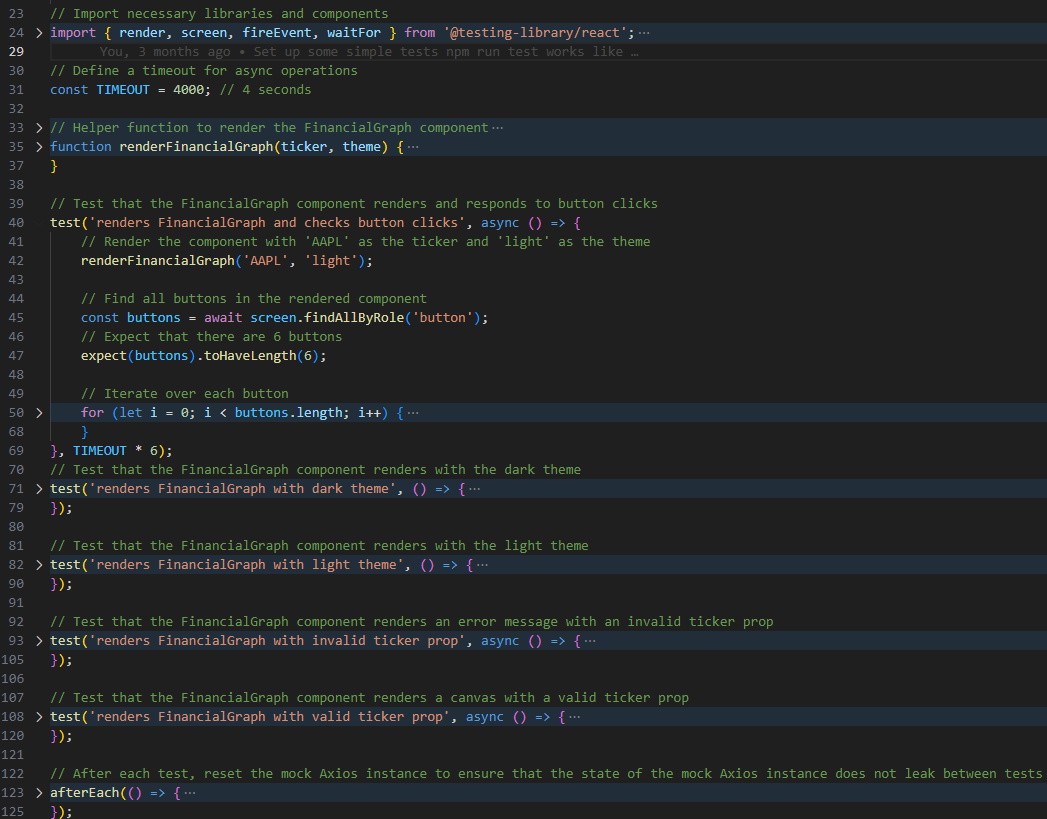
Task: Click the test name 'renders FinancialGraph with dark theme'
Action: 242,489
